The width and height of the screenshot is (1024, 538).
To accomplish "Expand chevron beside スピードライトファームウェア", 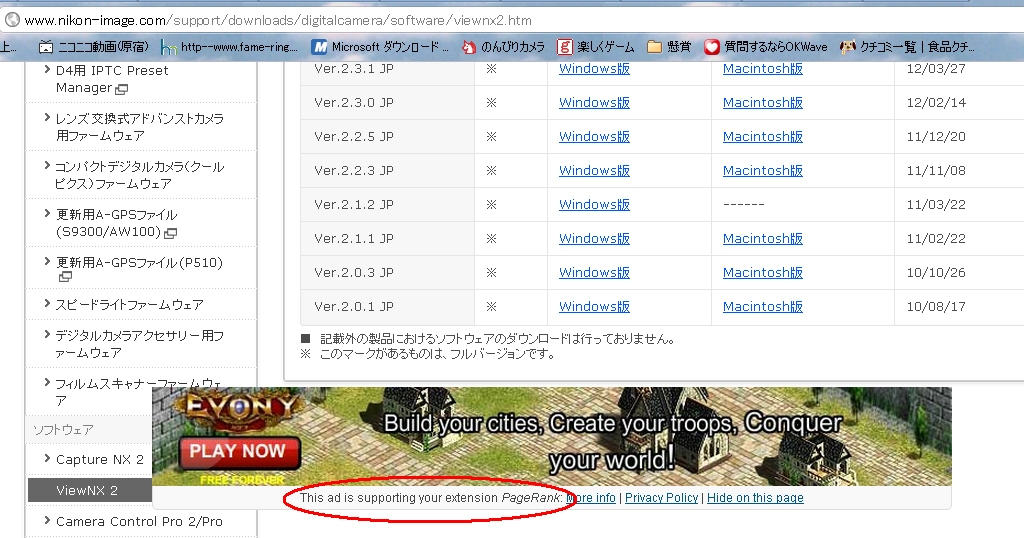I will (47, 304).
